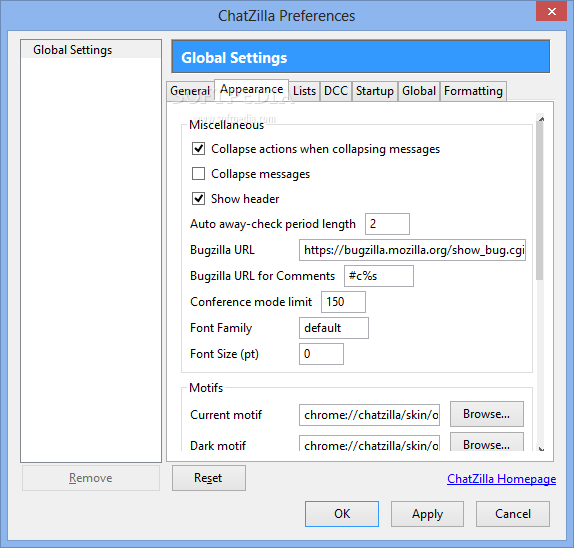Click the Dark motif path field

pos(369,443)
